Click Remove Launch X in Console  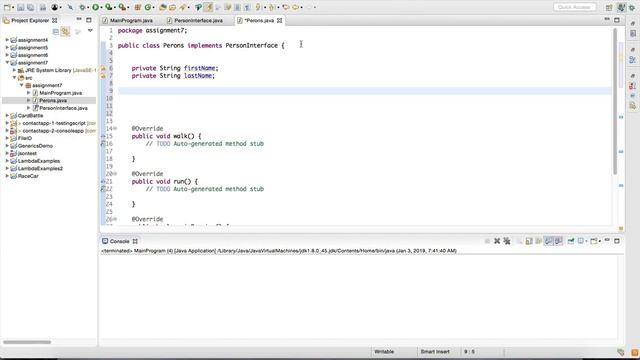497,241
